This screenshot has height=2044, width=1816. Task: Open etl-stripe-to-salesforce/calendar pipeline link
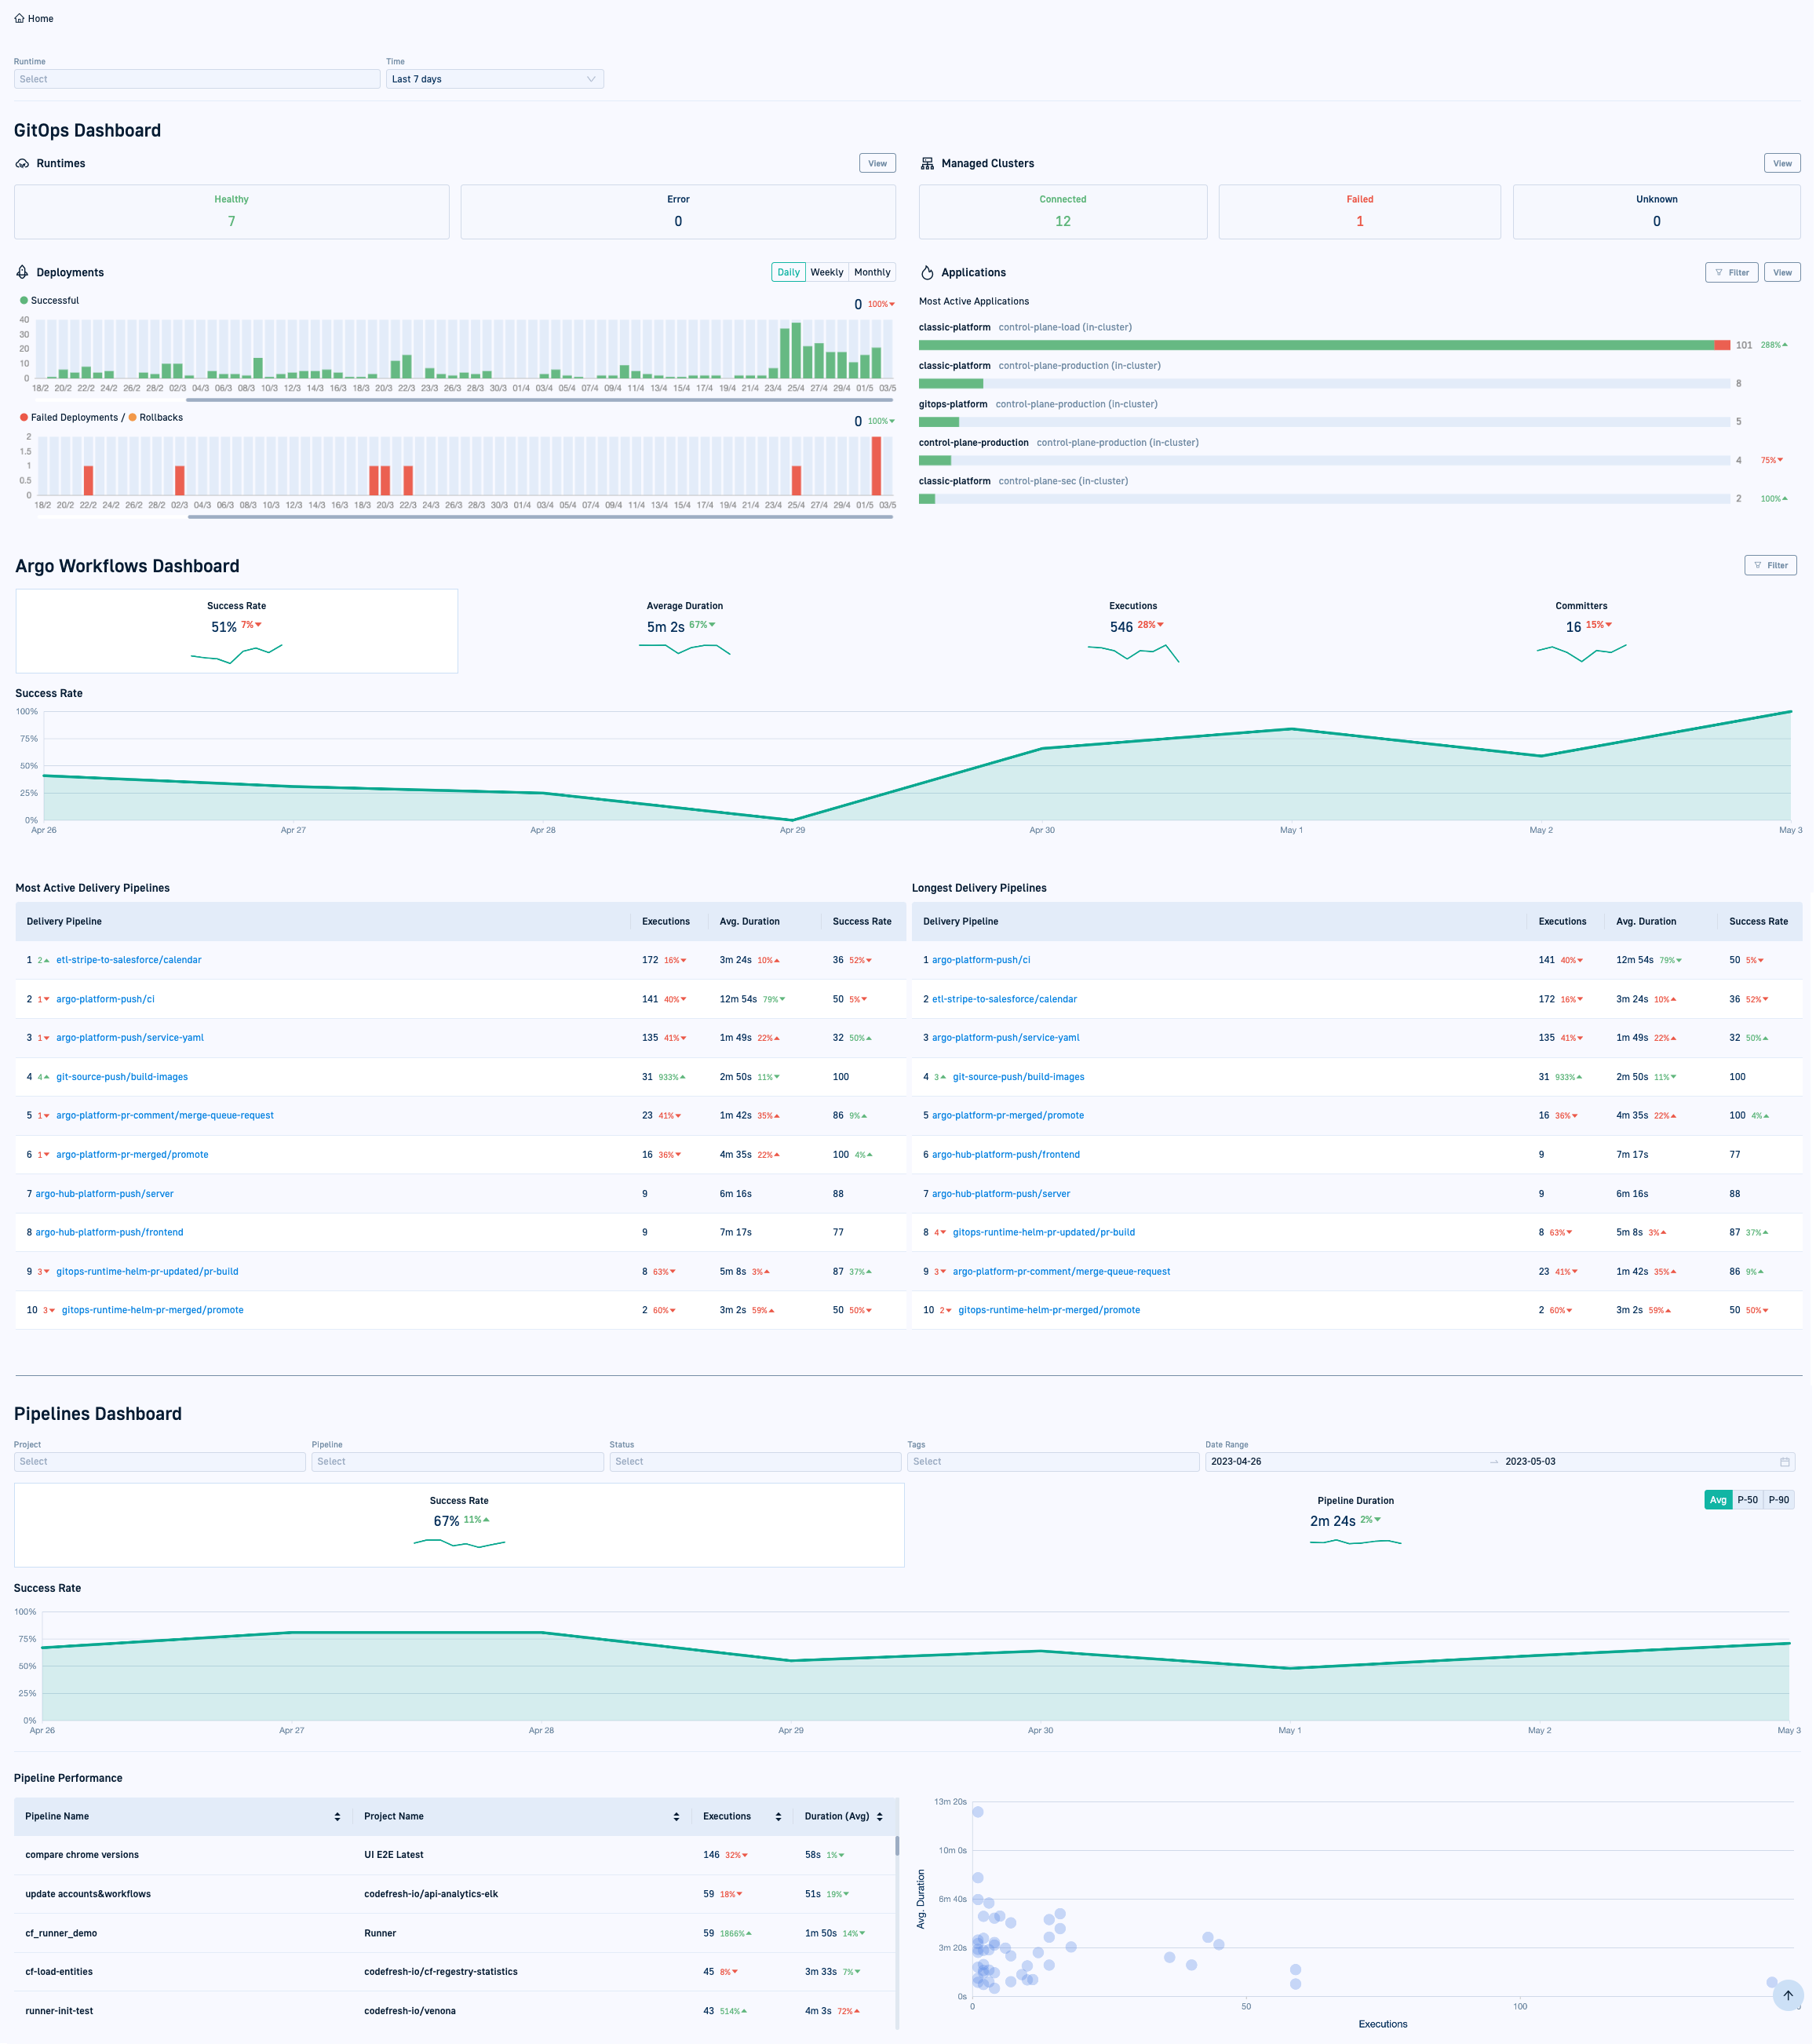(x=128, y=960)
